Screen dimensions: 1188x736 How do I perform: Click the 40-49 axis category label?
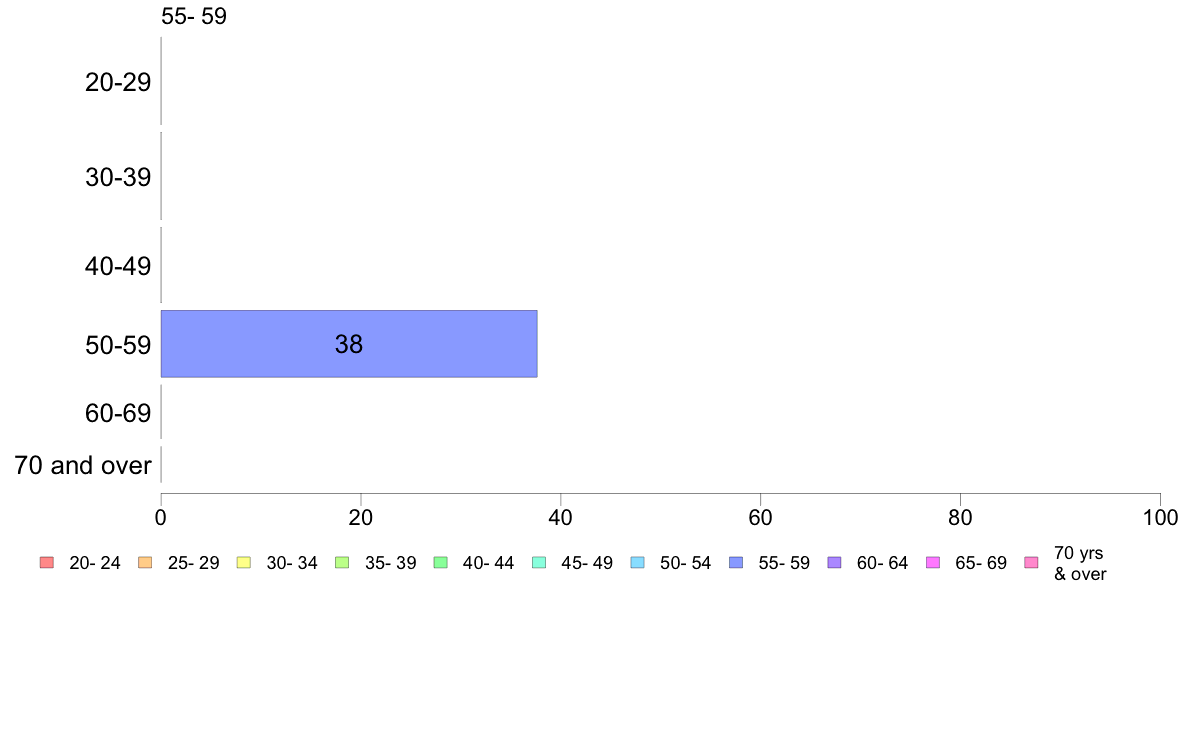[118, 266]
